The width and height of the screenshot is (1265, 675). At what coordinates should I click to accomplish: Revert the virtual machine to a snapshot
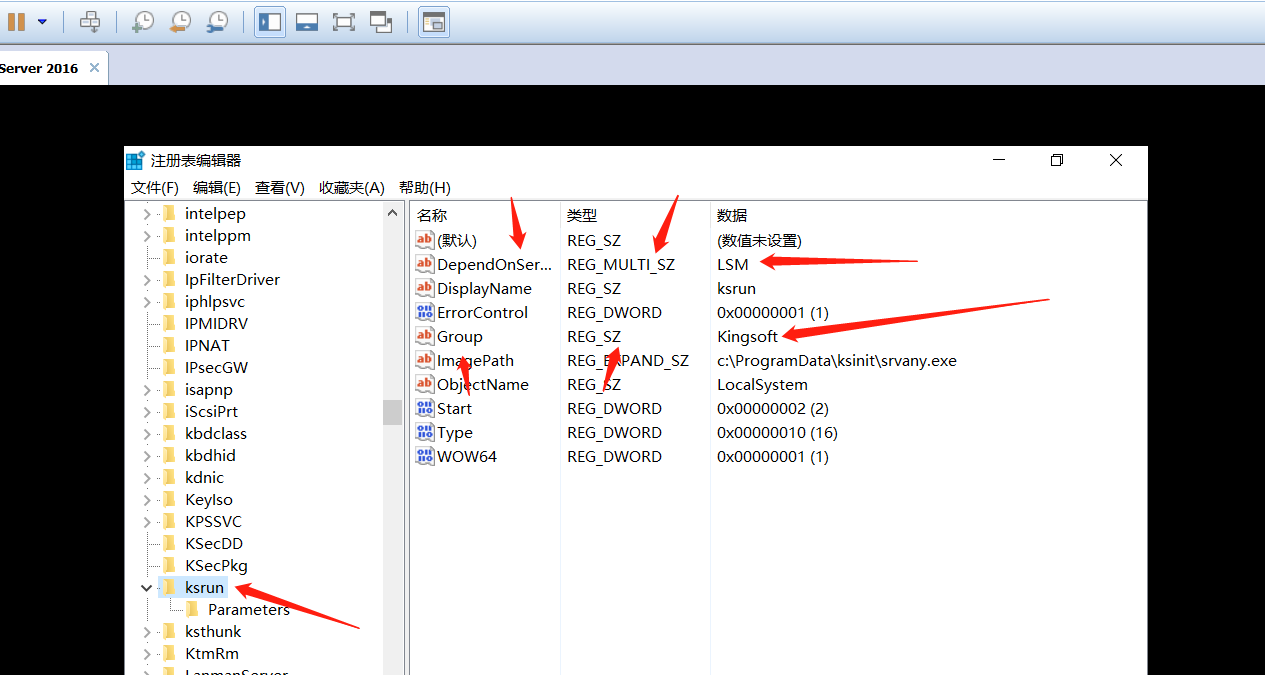pos(180,21)
